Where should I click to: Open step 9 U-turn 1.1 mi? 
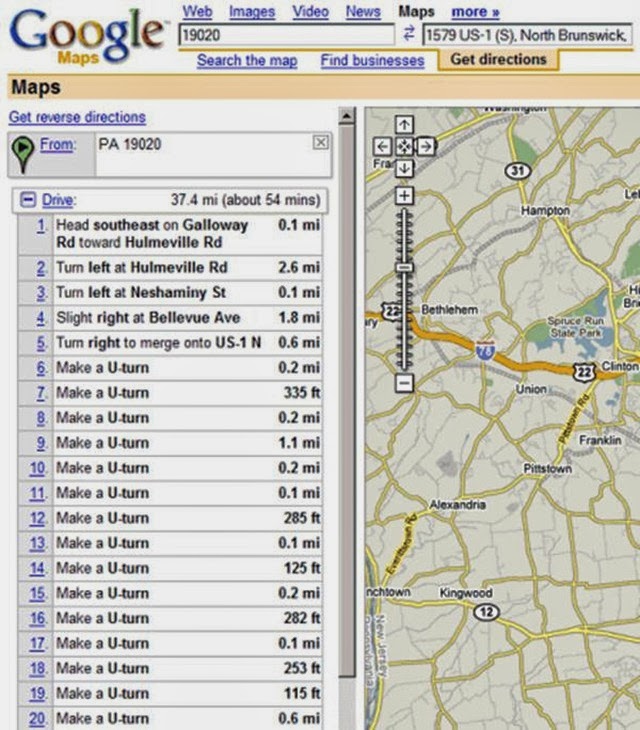[x=170, y=443]
